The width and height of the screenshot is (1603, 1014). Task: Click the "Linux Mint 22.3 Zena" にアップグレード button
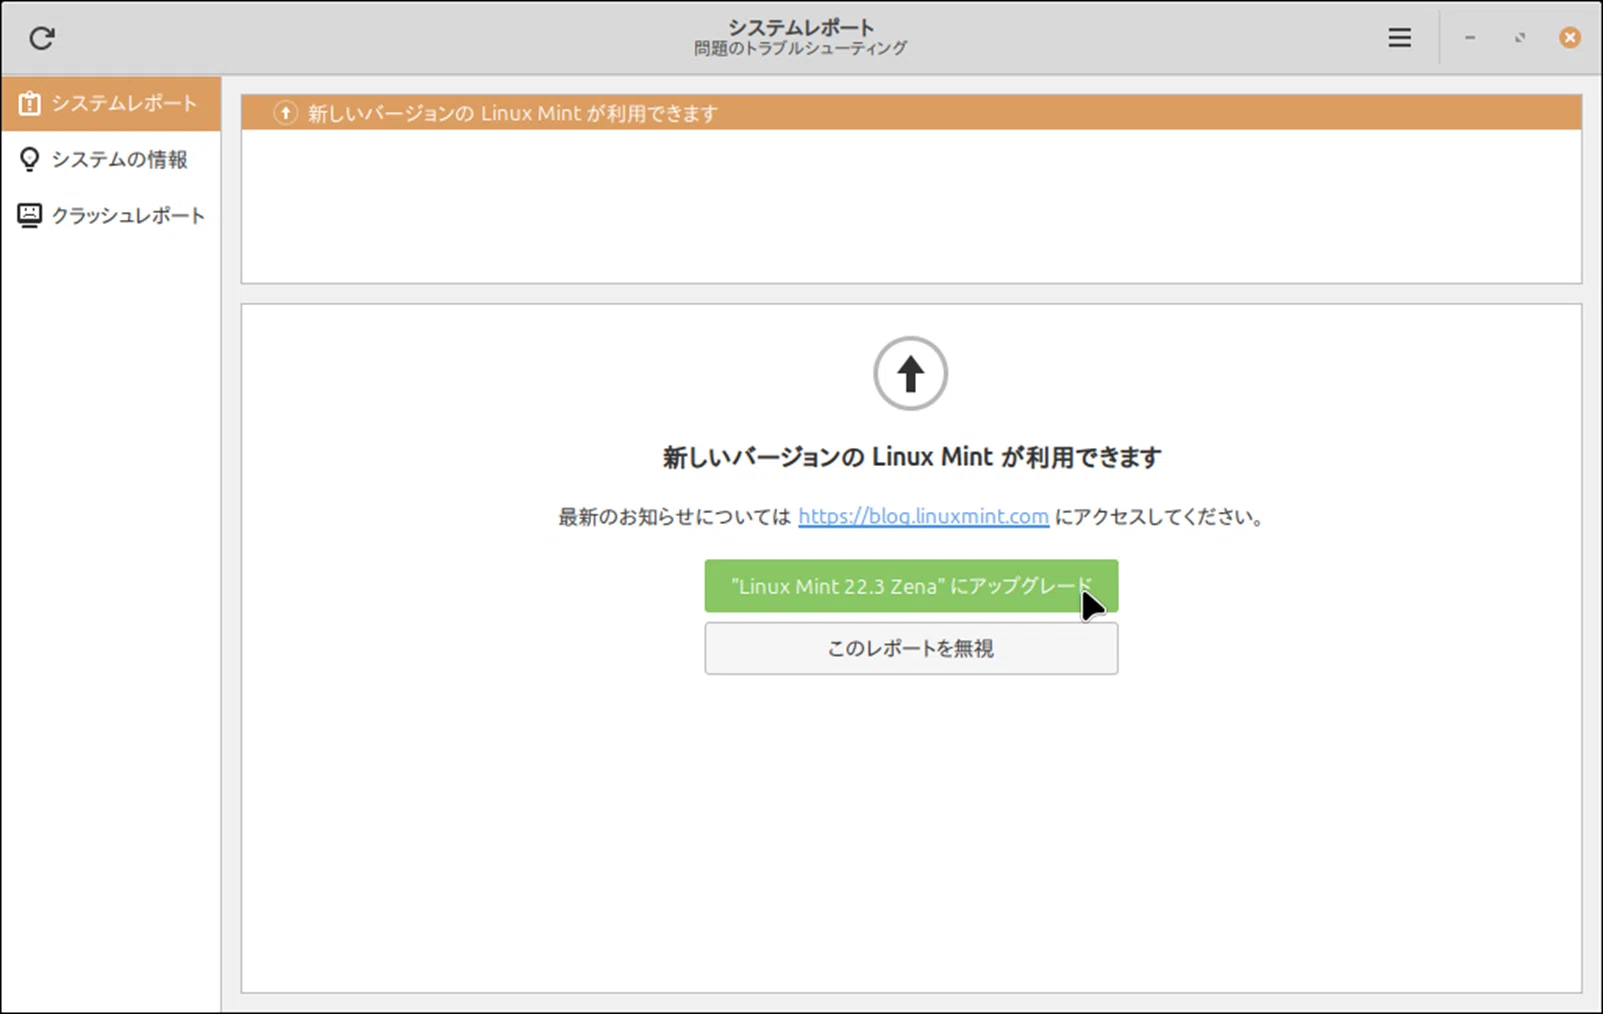point(911,586)
